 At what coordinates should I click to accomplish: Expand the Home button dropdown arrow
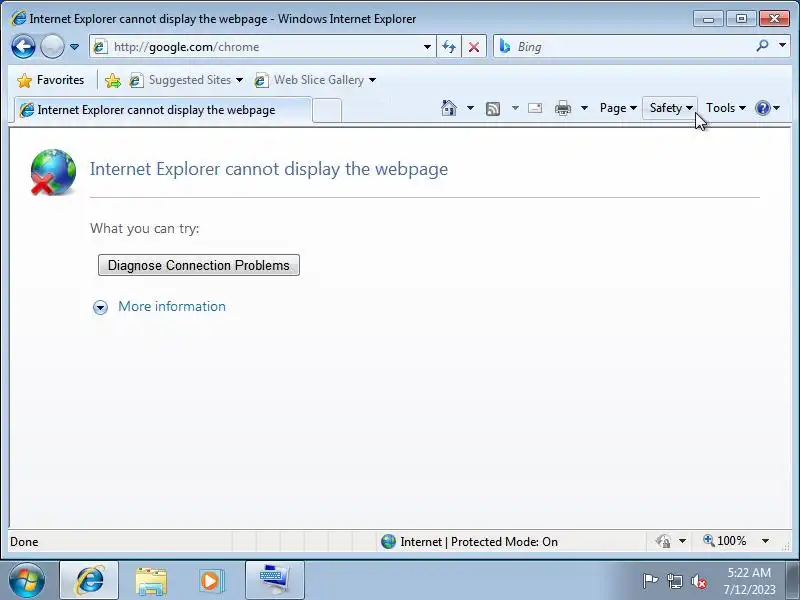point(470,108)
